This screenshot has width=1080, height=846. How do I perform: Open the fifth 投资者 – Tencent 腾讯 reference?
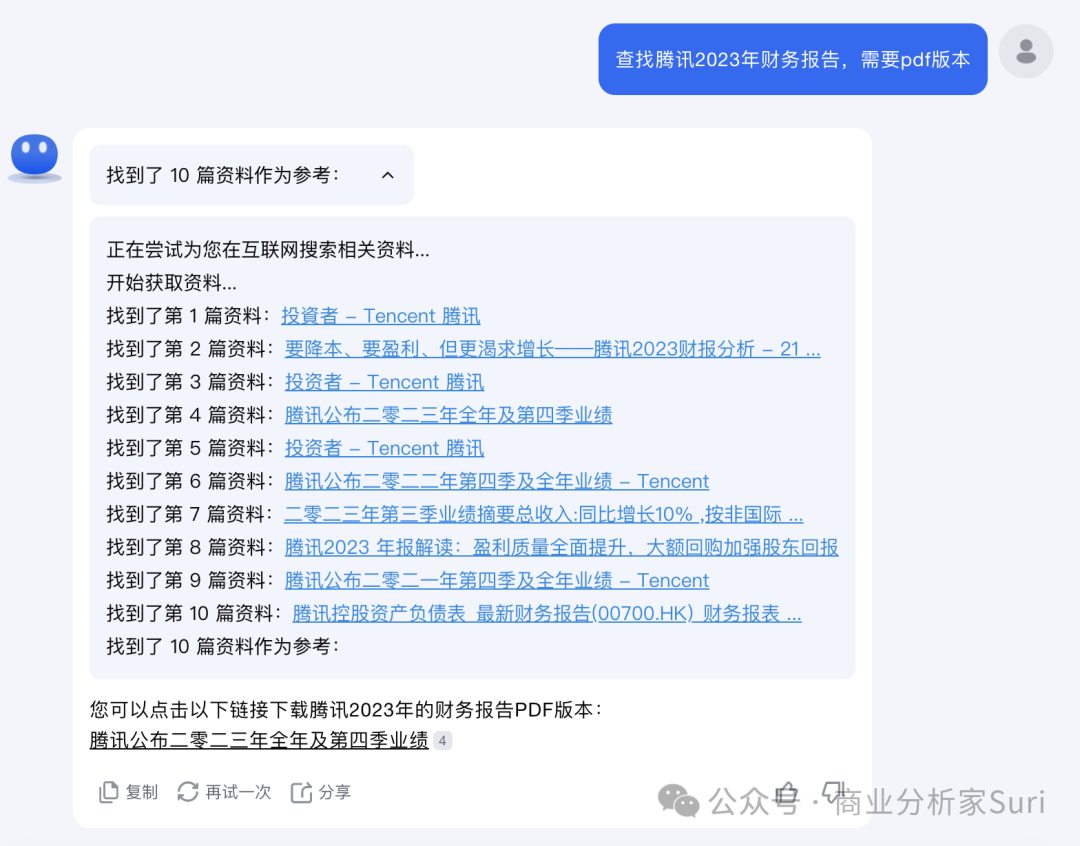click(384, 448)
